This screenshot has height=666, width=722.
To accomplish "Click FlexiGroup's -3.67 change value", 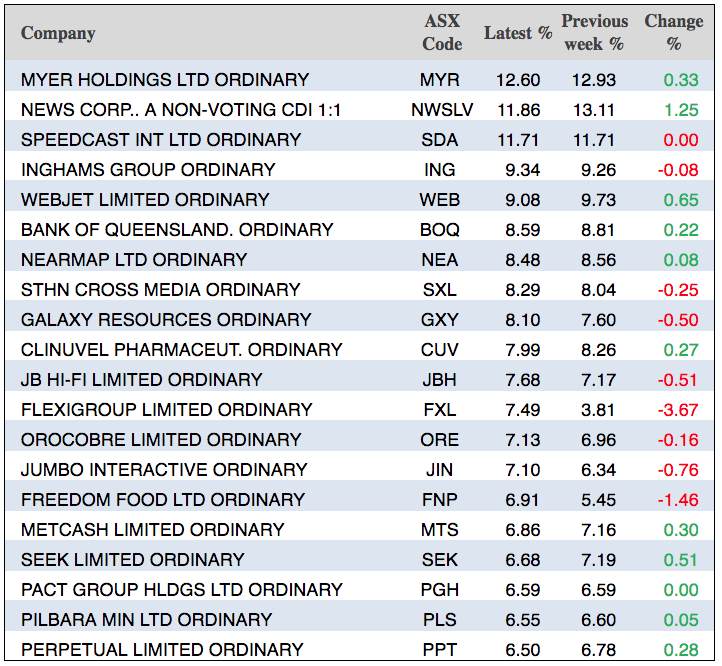I will click(x=678, y=410).
